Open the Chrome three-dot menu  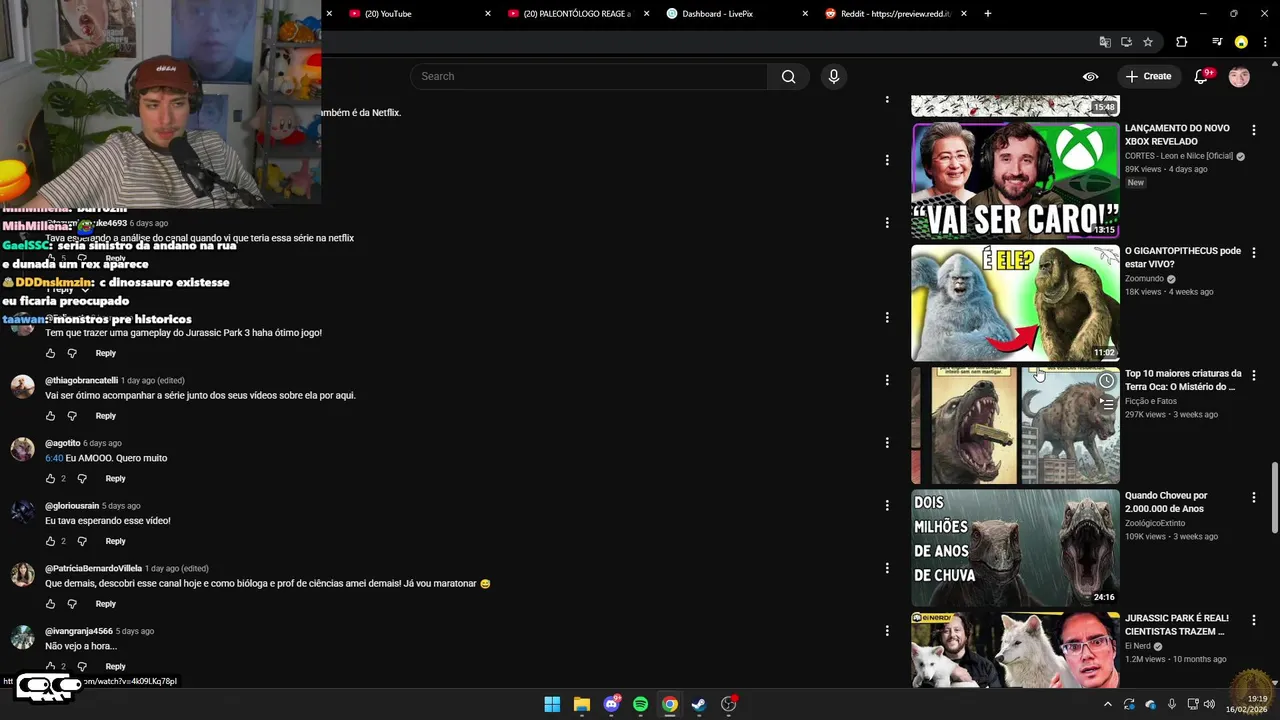click(x=1264, y=42)
